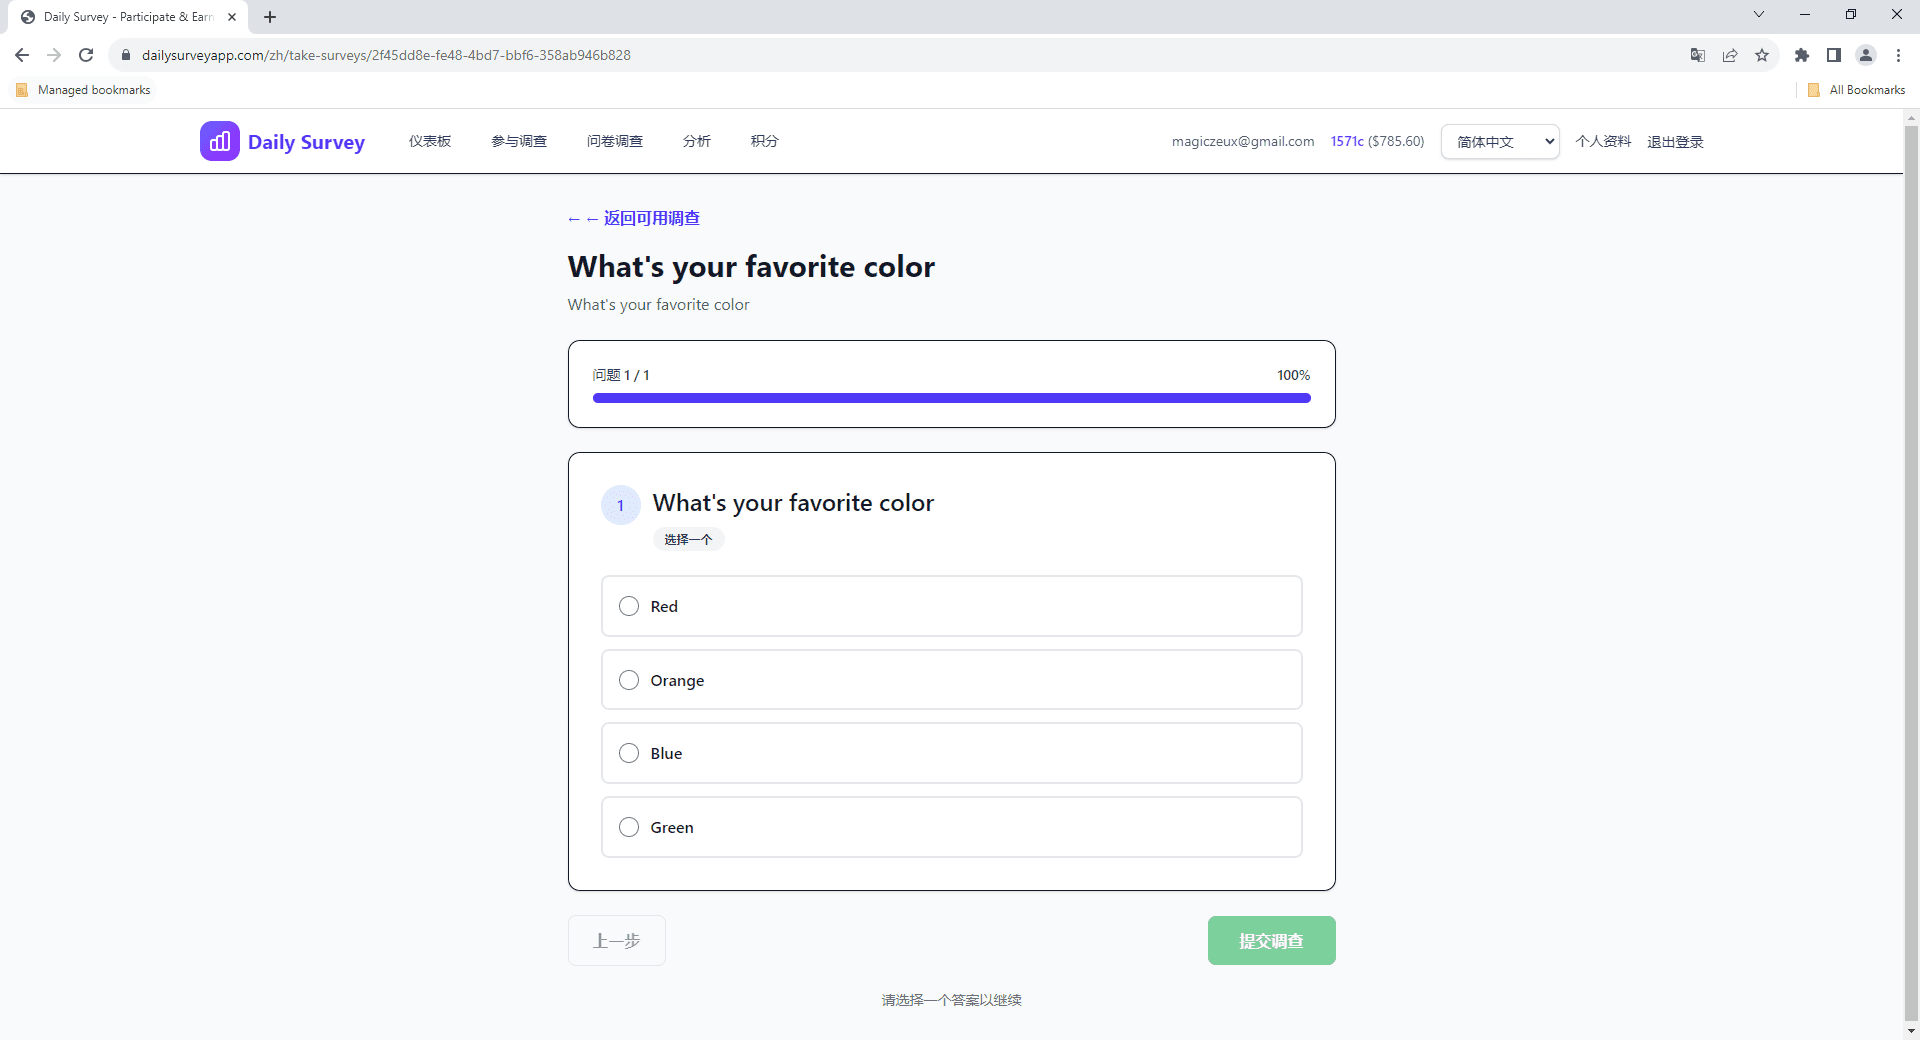This screenshot has width=1920, height=1040.
Task: Select Green as favorite color
Action: tap(629, 827)
